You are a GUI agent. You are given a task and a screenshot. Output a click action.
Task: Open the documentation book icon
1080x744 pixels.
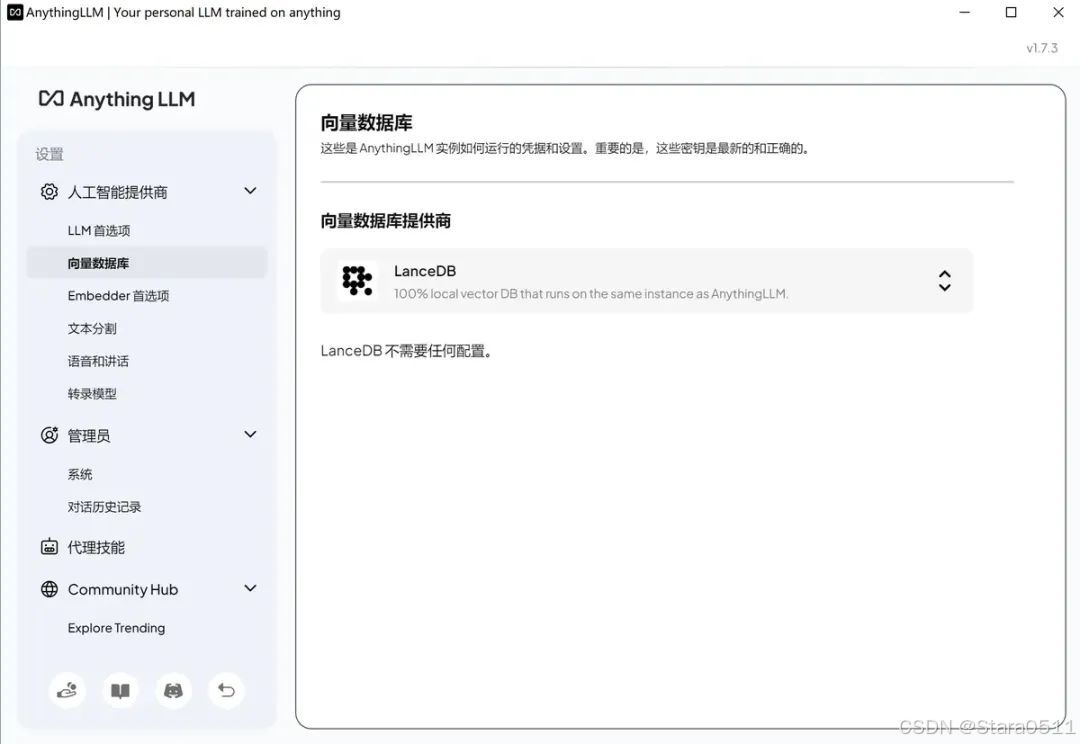120,690
